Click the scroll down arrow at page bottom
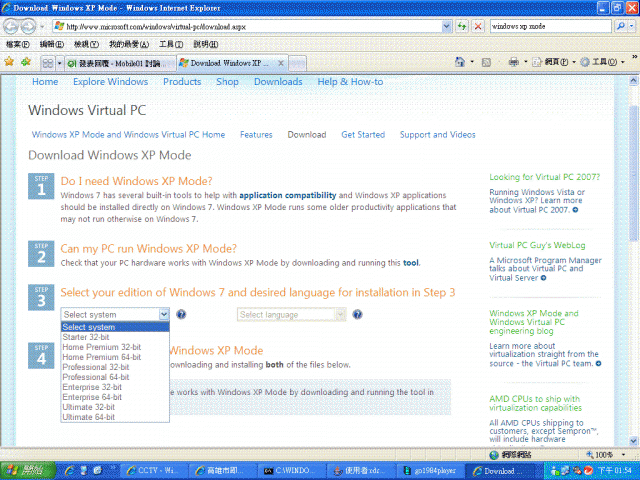The image size is (640, 480). (633, 441)
